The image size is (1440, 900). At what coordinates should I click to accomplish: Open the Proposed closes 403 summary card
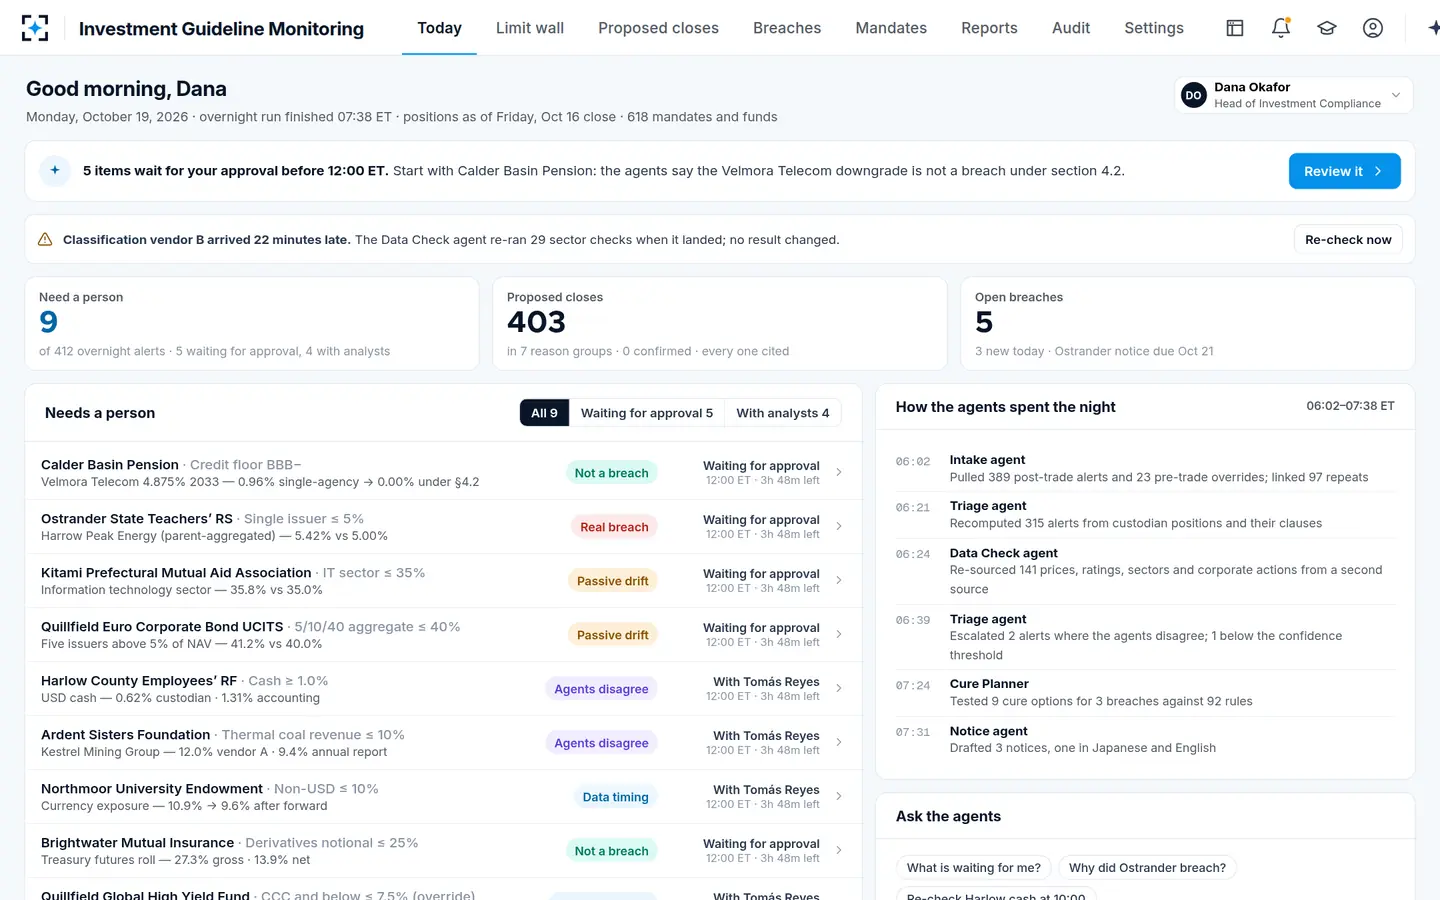point(720,324)
